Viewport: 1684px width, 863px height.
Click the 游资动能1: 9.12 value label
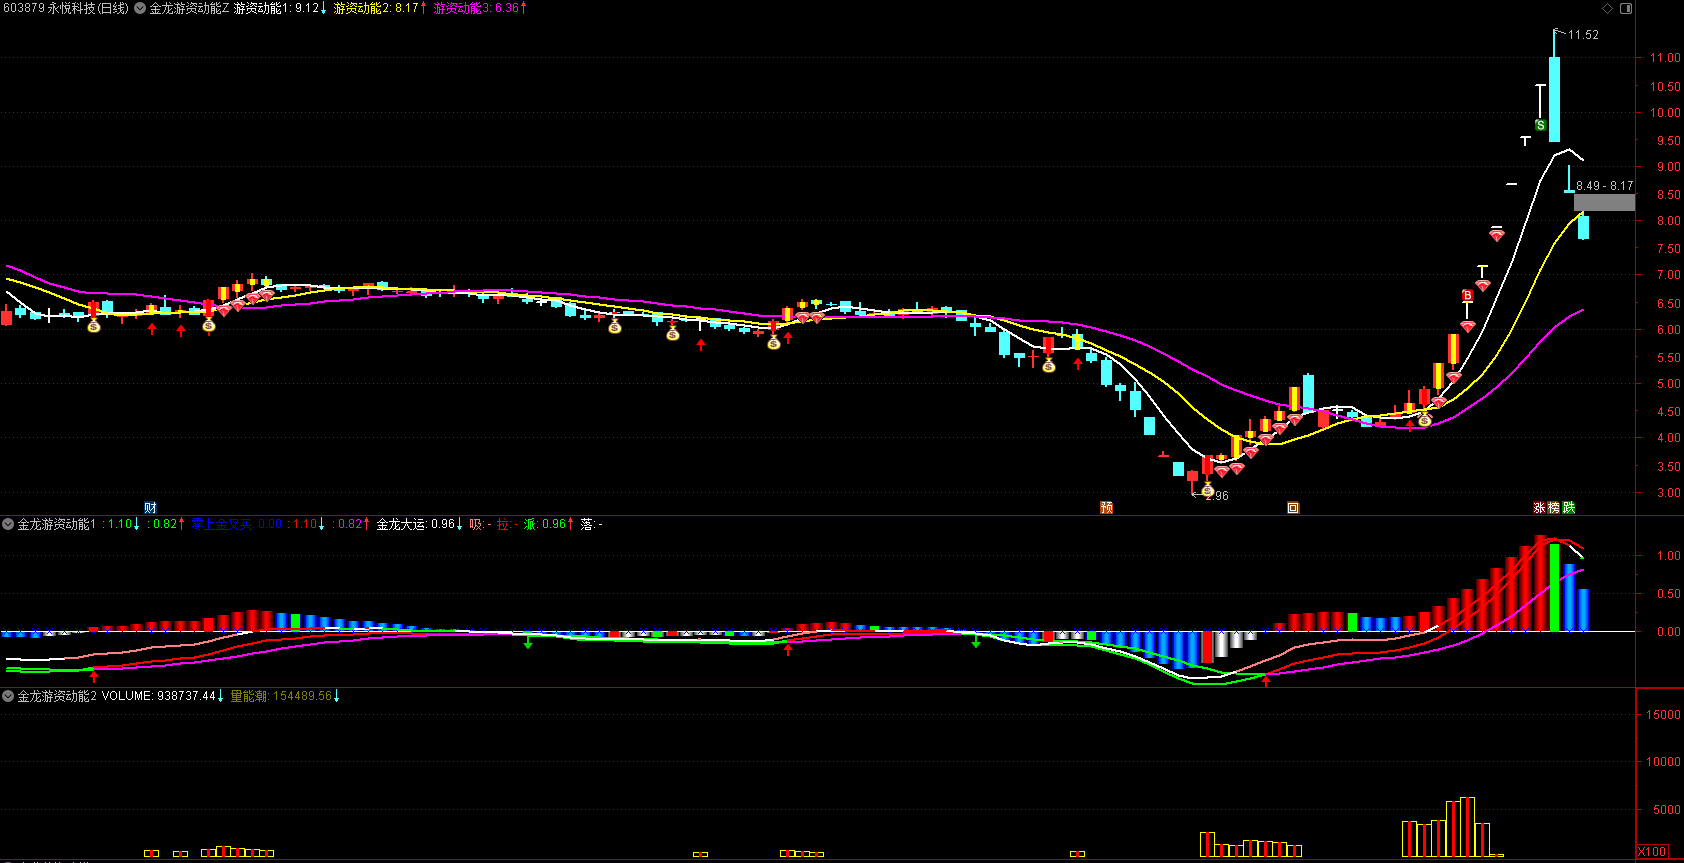pyautogui.click(x=280, y=8)
